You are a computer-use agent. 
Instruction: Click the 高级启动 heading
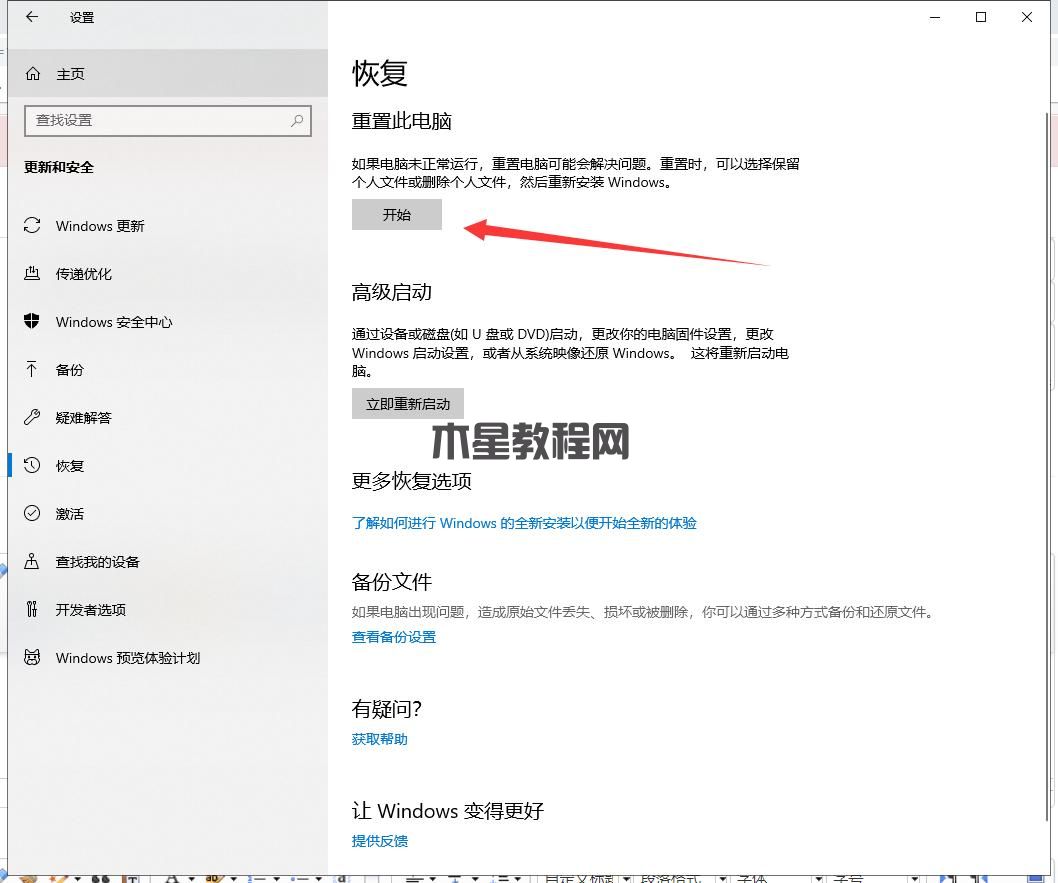click(x=391, y=292)
